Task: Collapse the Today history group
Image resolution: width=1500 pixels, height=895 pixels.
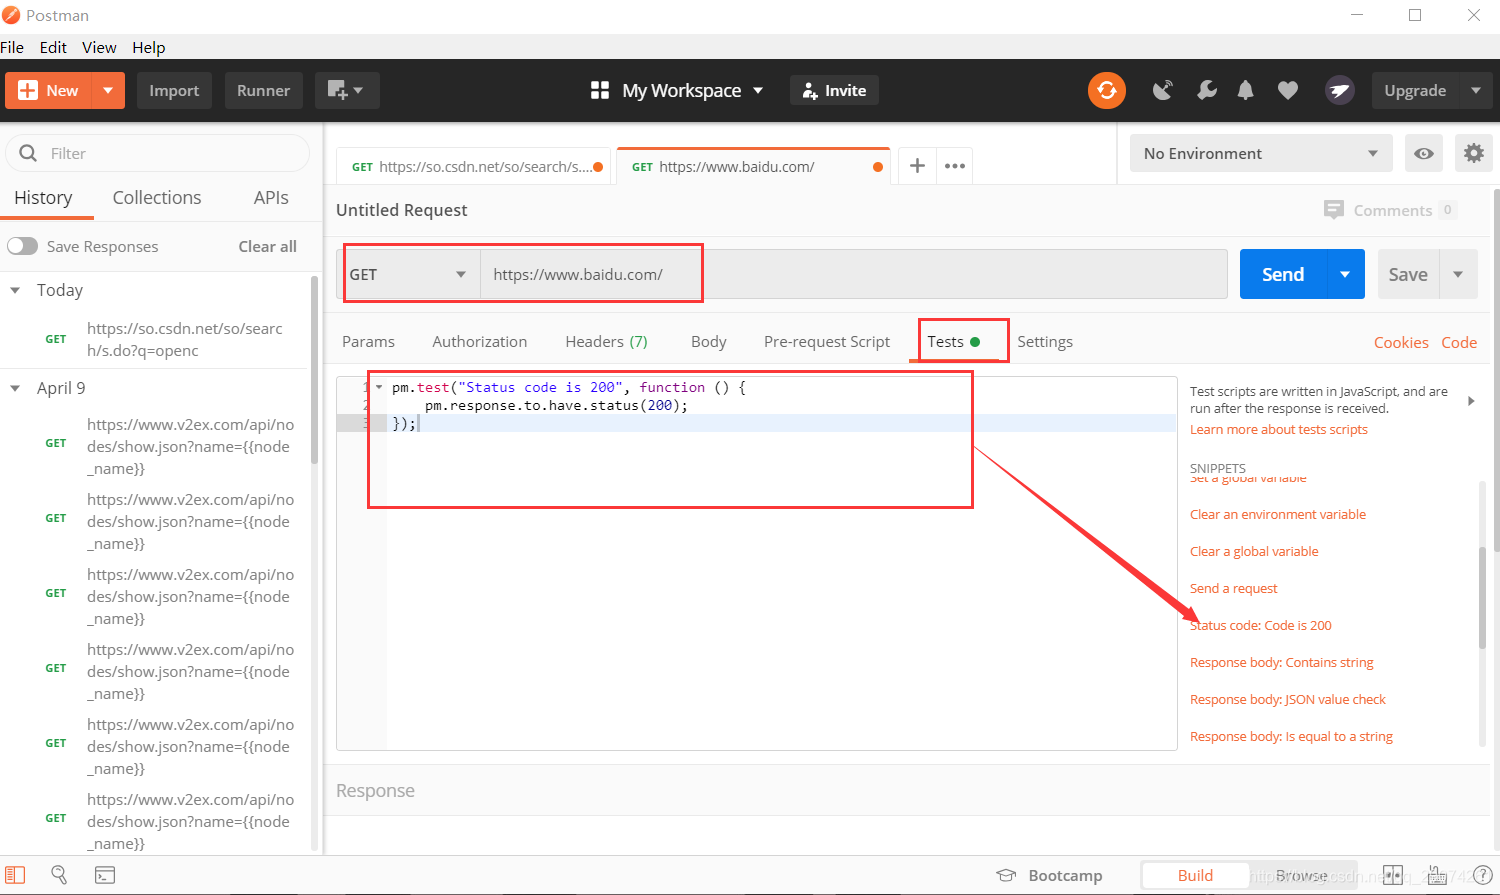Action: [15, 290]
